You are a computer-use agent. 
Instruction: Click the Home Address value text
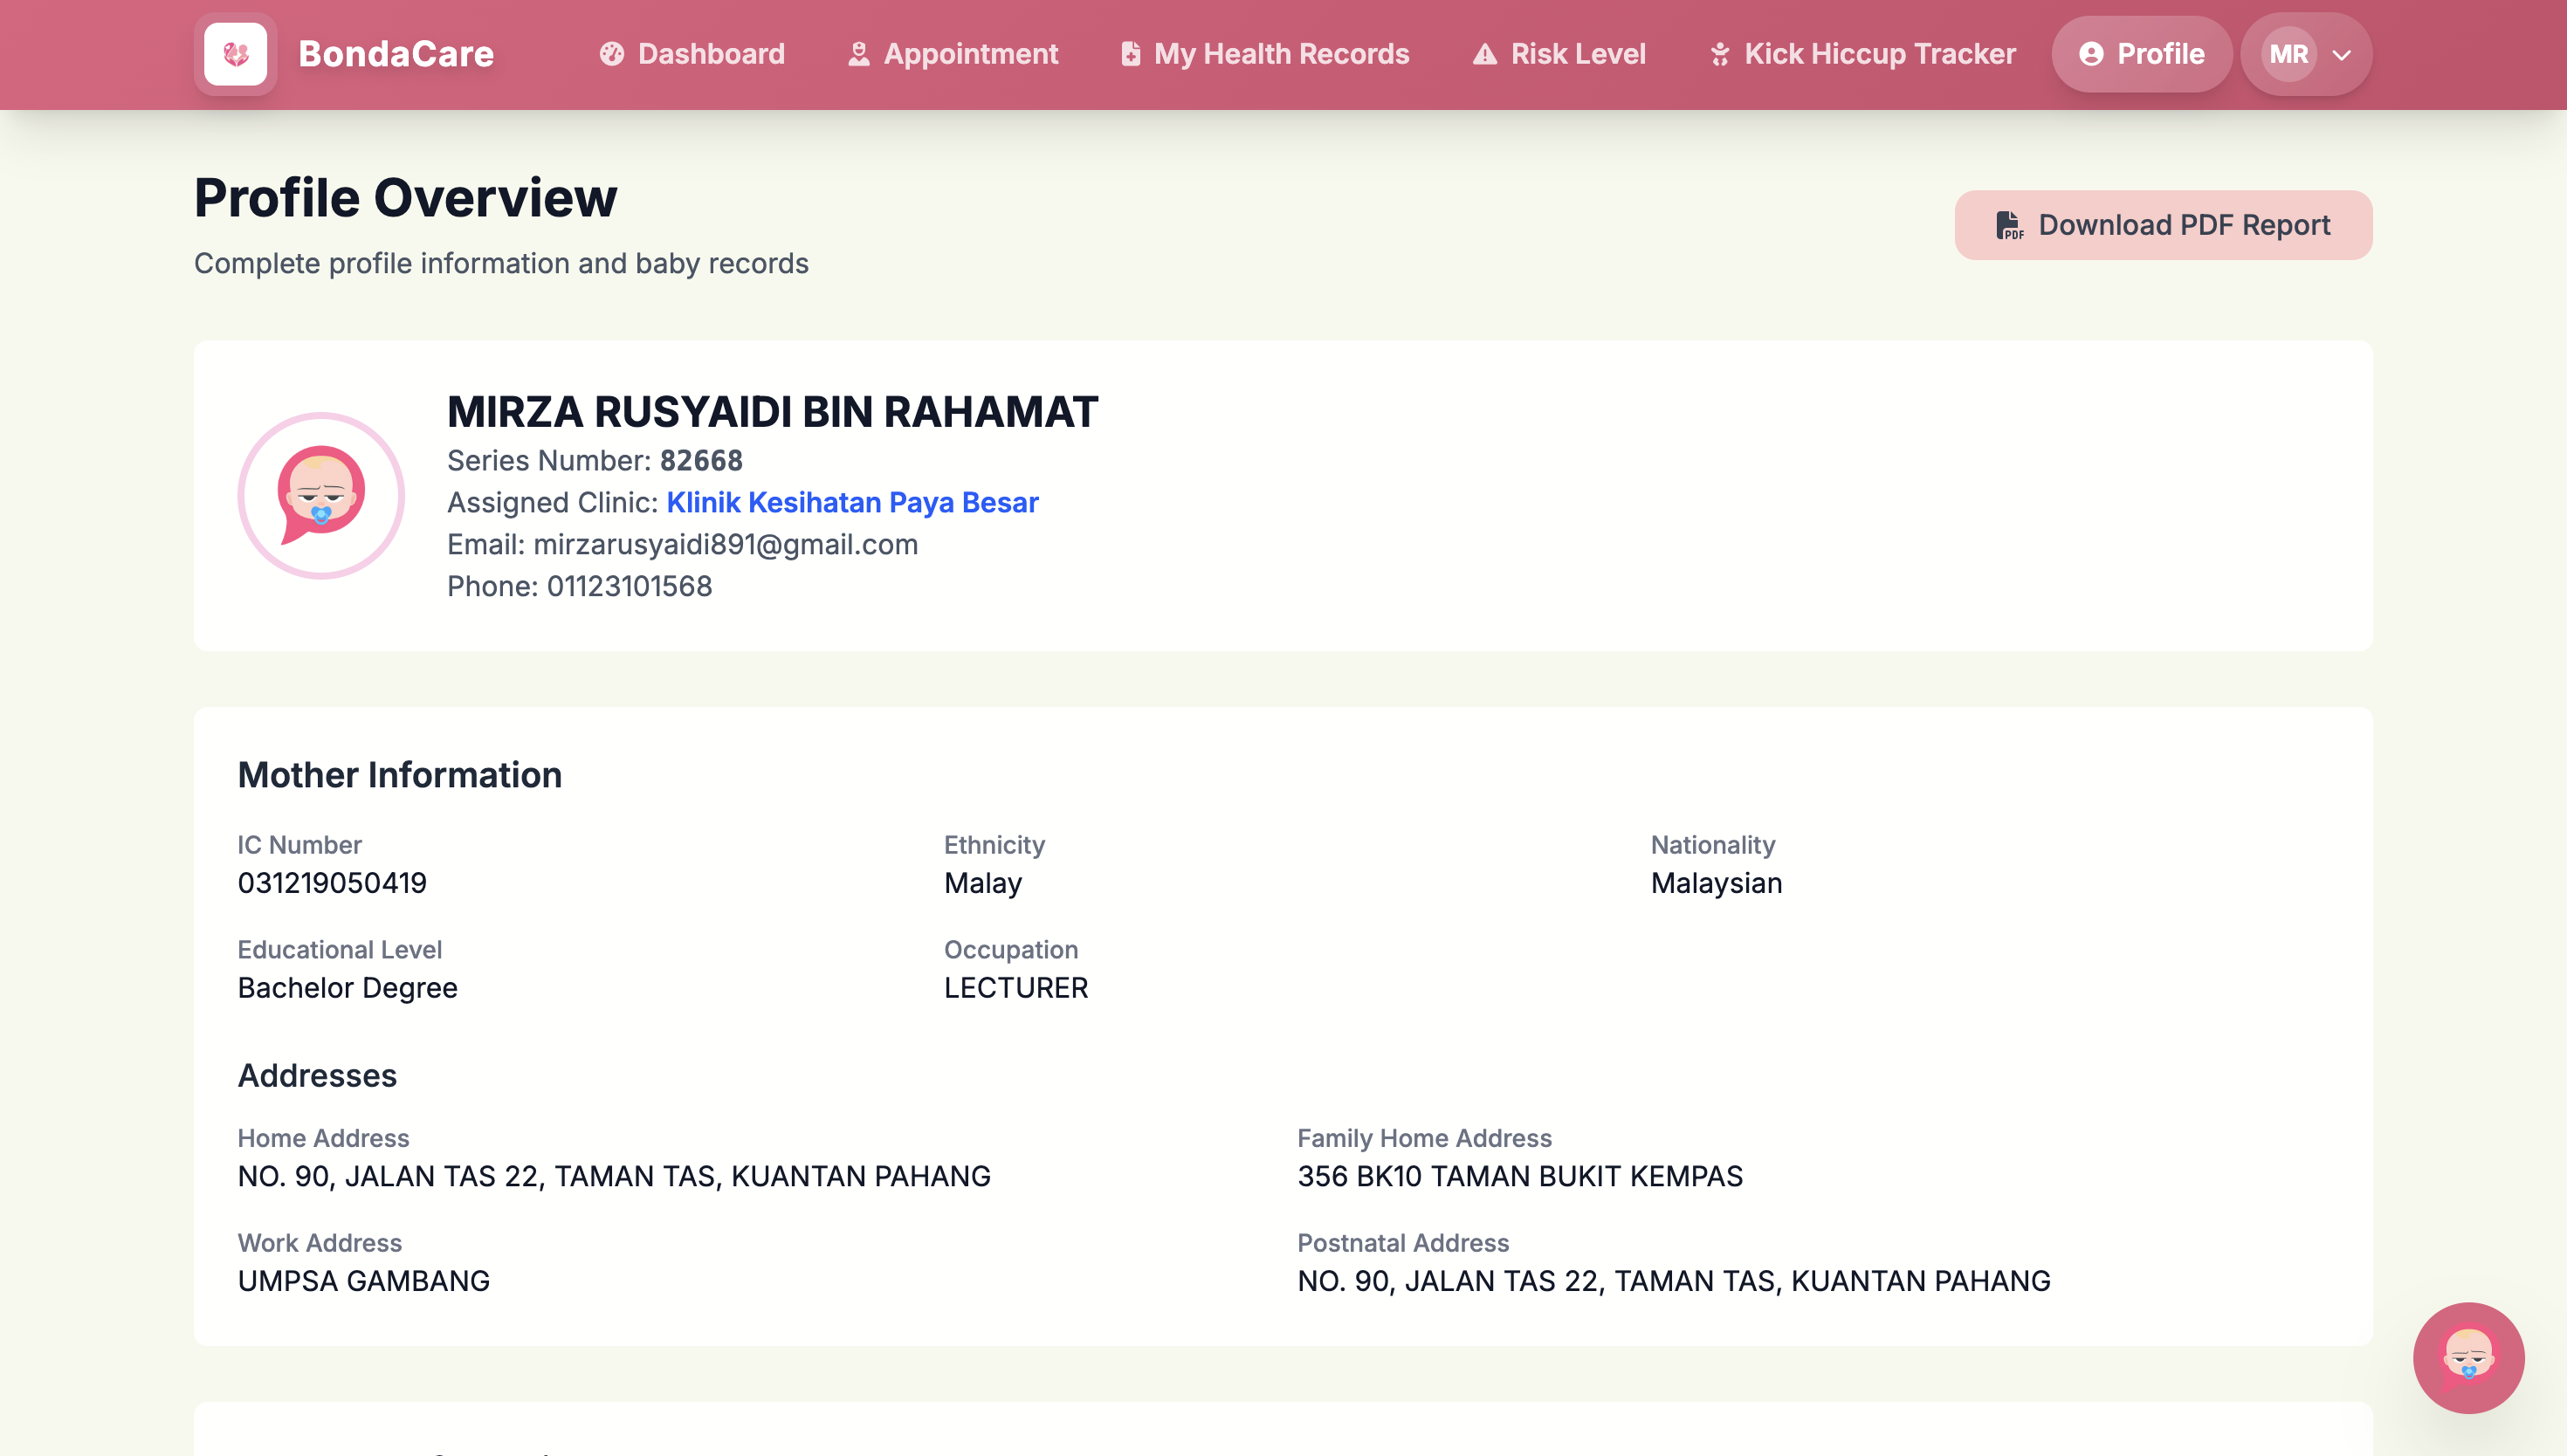(x=614, y=1176)
